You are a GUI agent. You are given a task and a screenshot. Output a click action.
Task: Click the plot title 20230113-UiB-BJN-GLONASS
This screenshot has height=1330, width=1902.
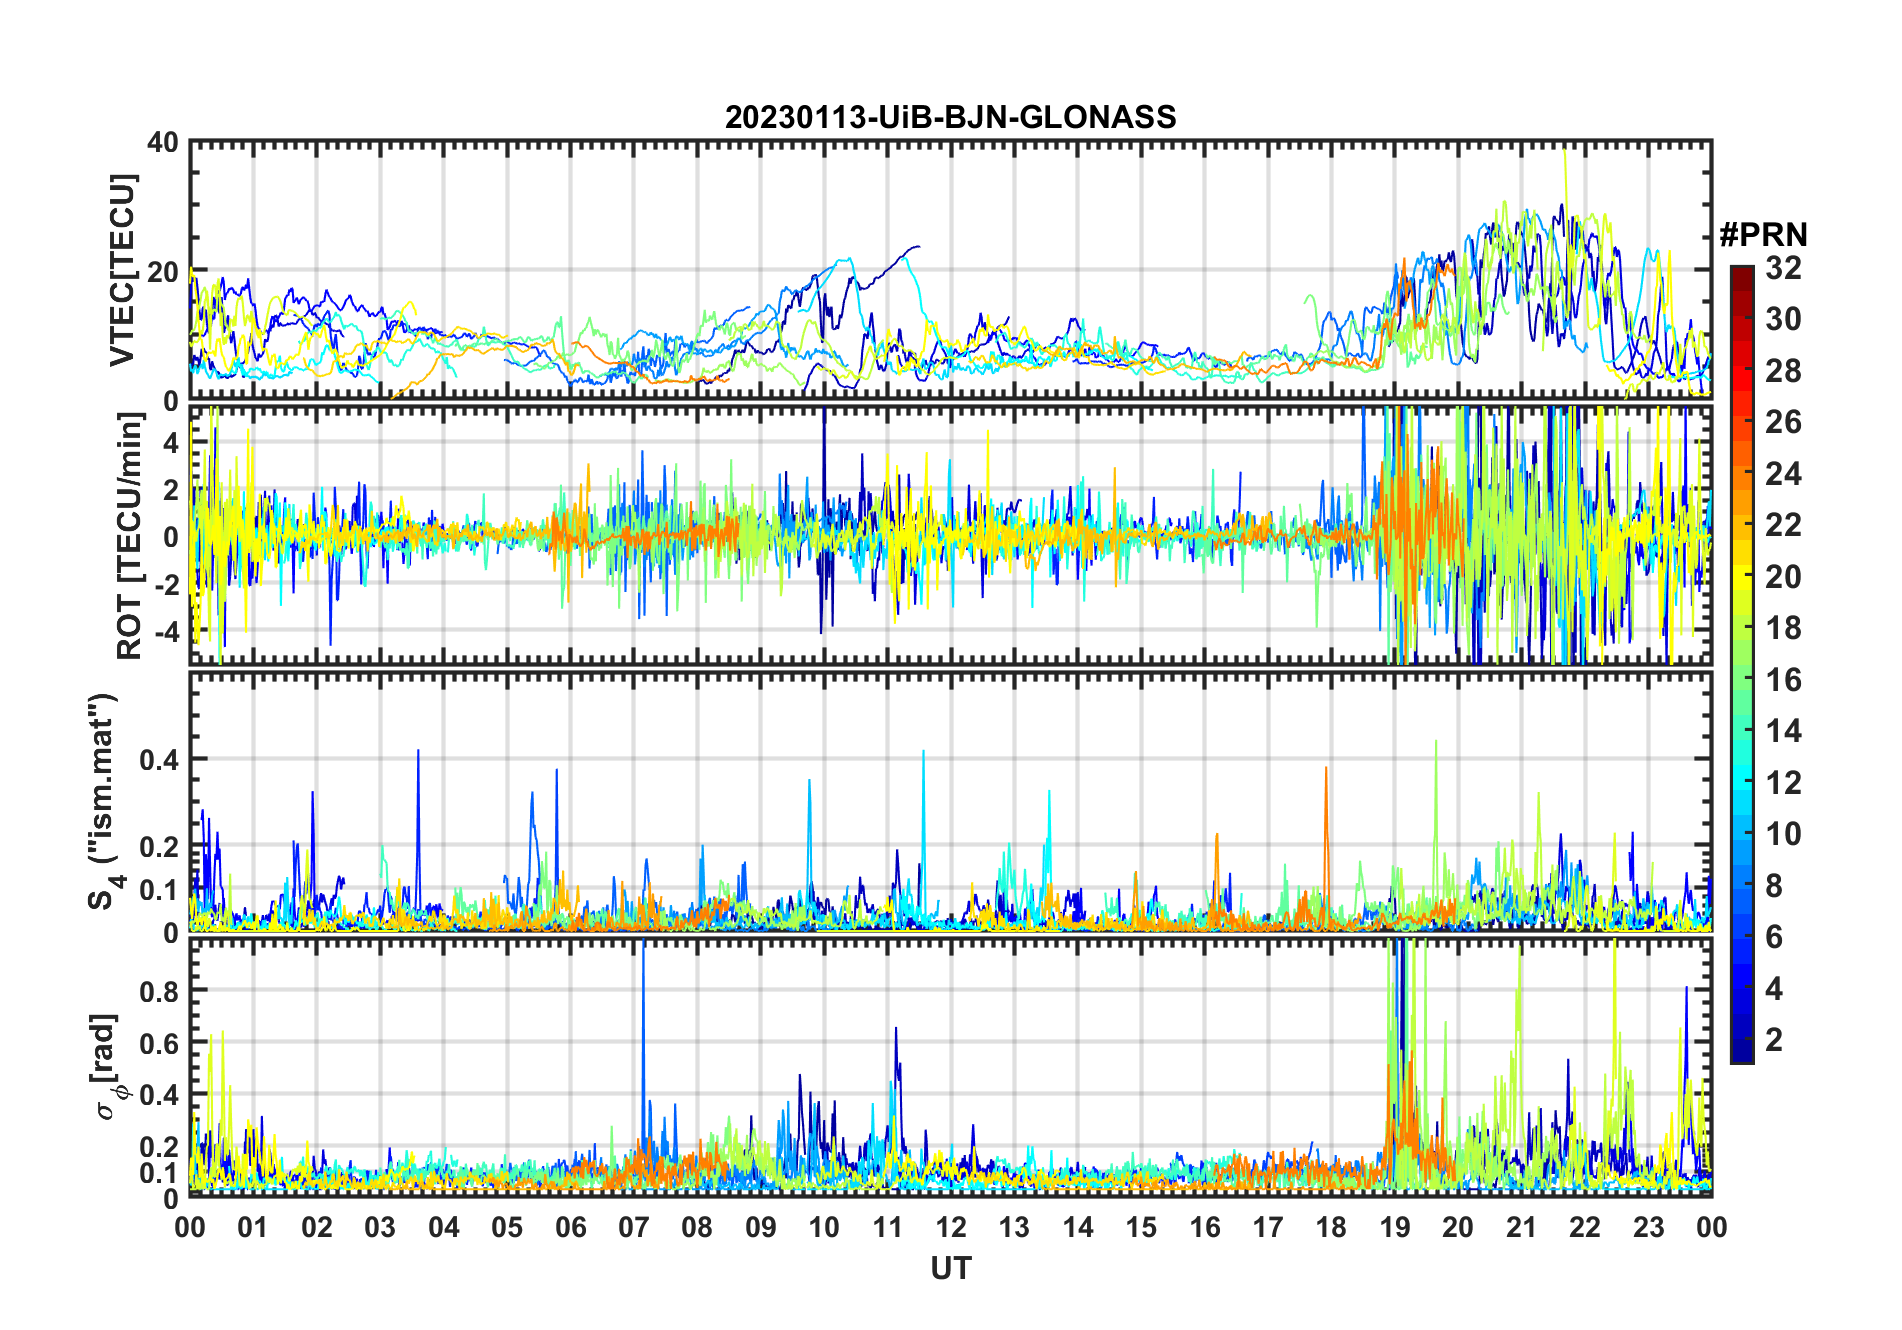click(x=950, y=117)
